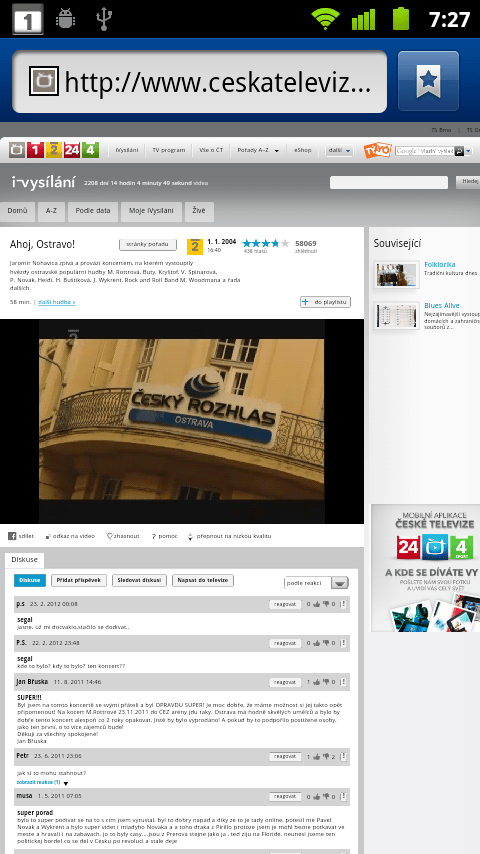Open the pomoc question mark help

tap(154, 536)
